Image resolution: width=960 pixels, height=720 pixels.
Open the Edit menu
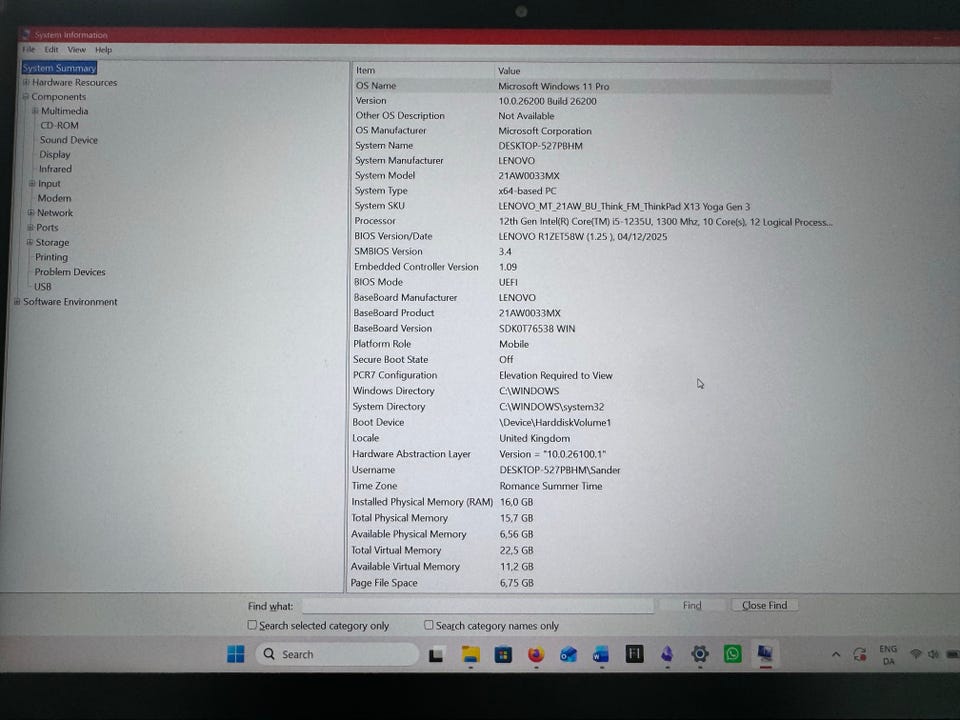pos(51,50)
